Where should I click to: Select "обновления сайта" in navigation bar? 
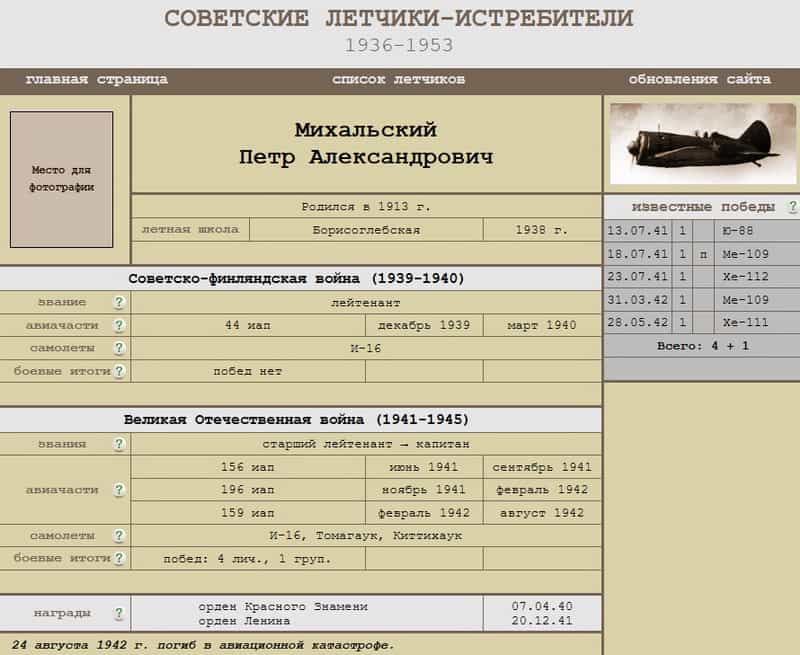click(x=699, y=80)
